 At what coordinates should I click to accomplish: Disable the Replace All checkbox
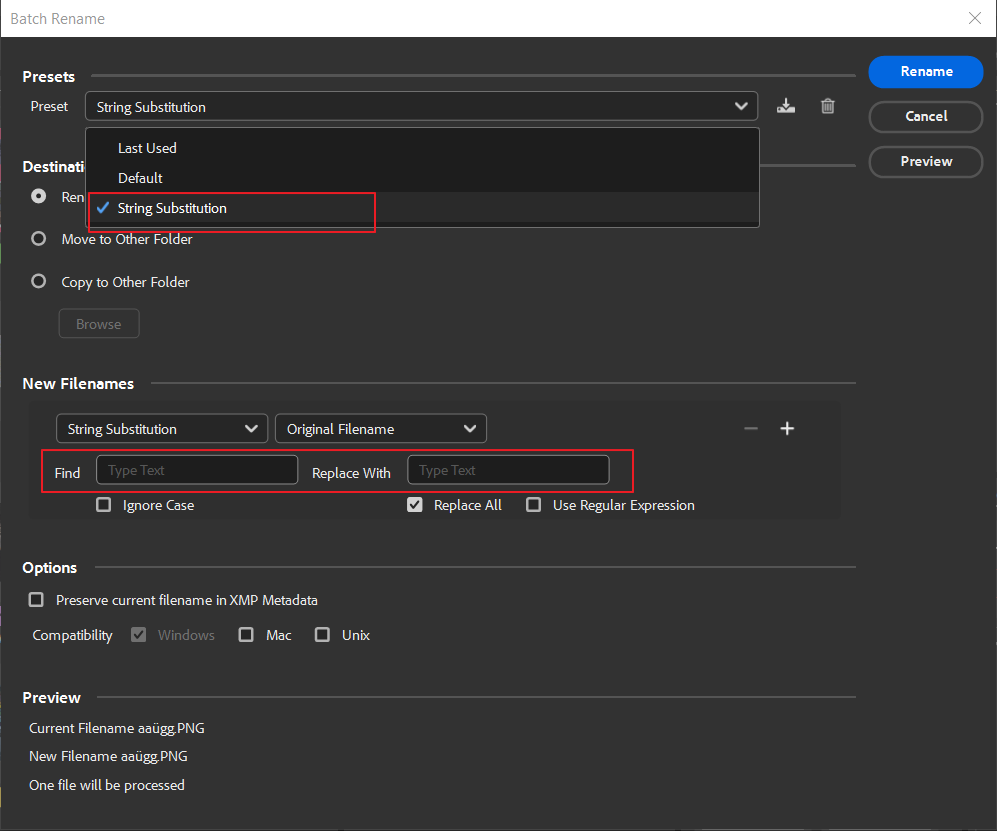415,504
